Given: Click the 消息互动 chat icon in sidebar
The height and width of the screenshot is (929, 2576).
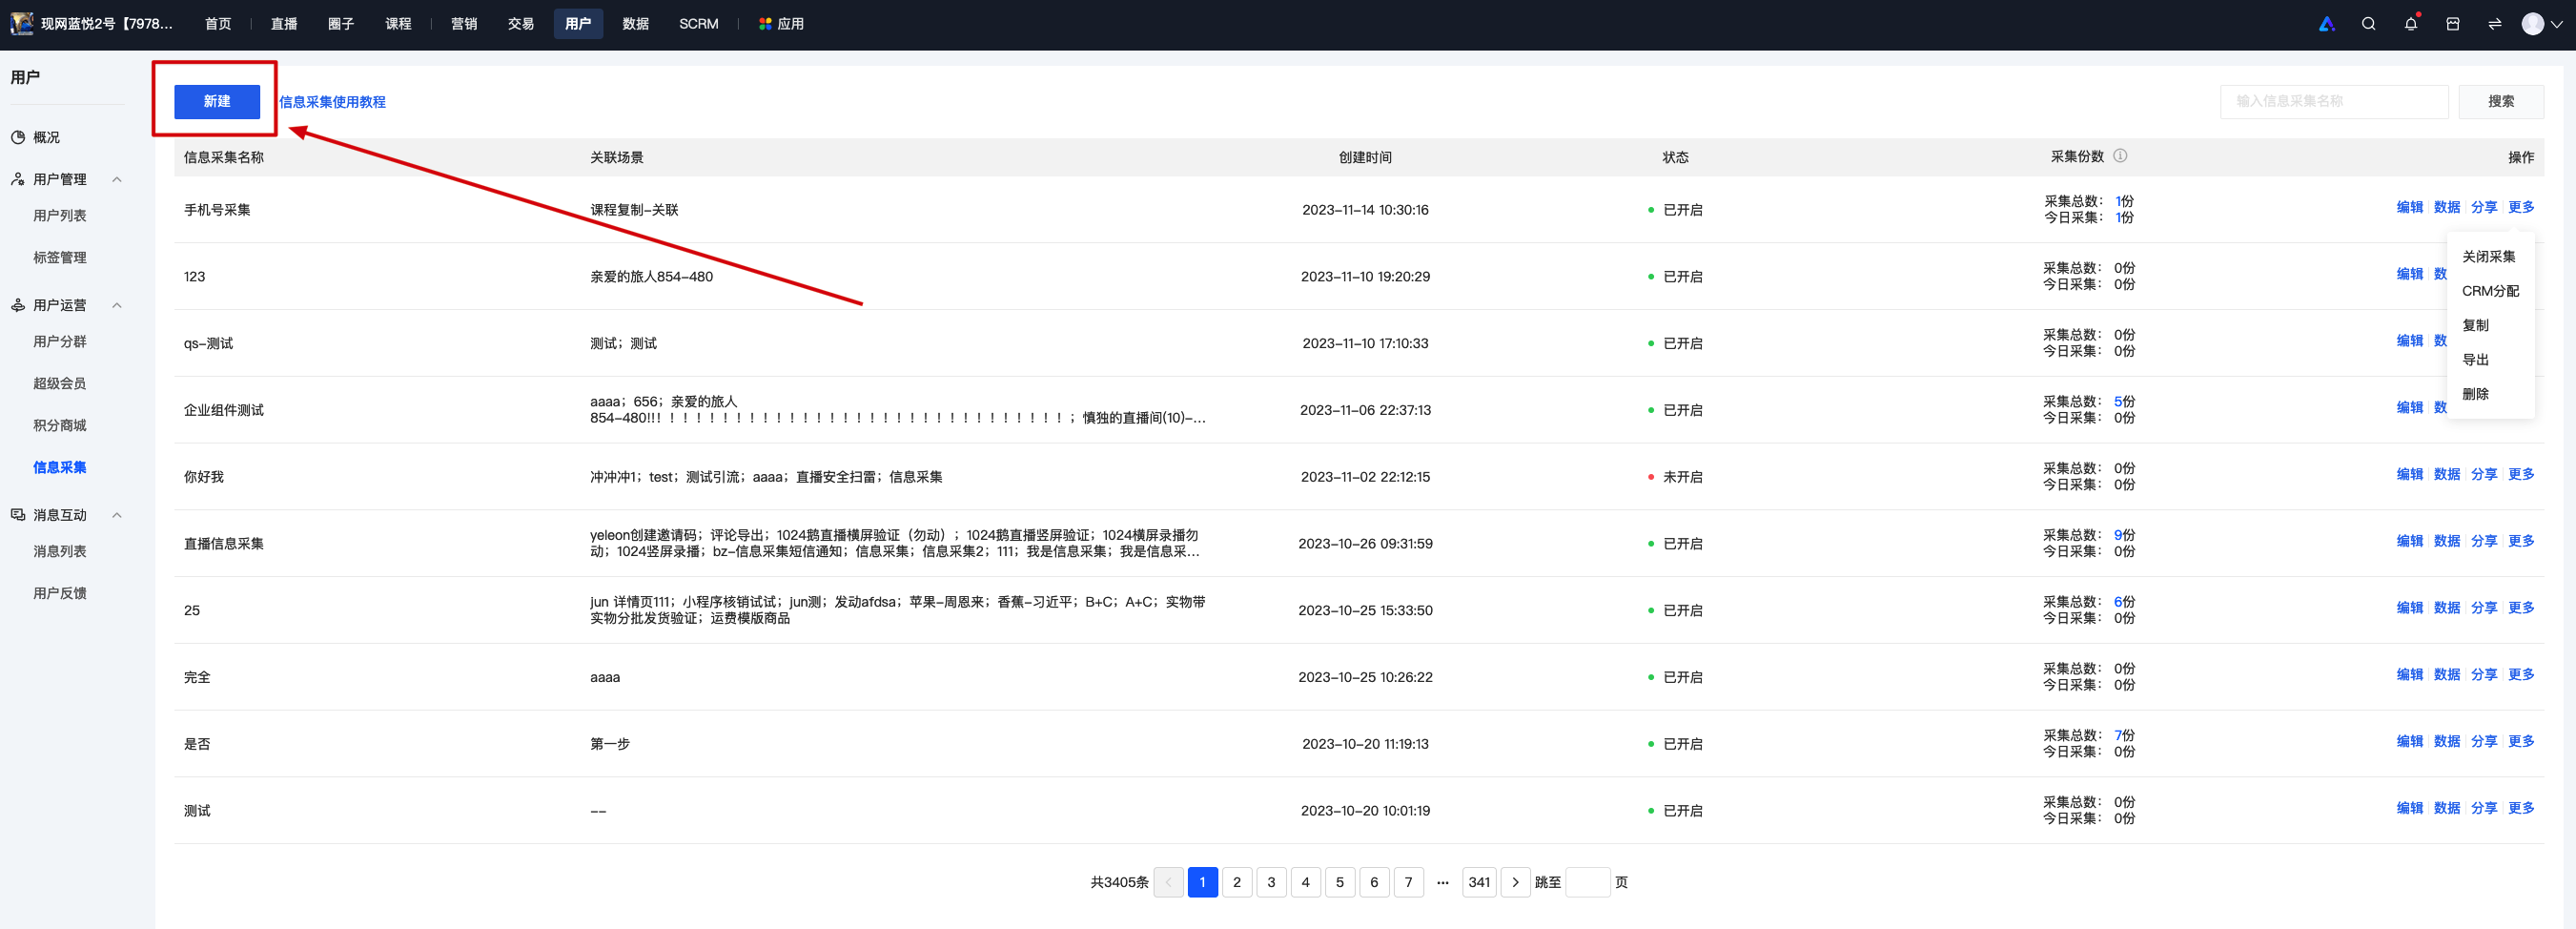Looking at the screenshot, I should [17, 515].
